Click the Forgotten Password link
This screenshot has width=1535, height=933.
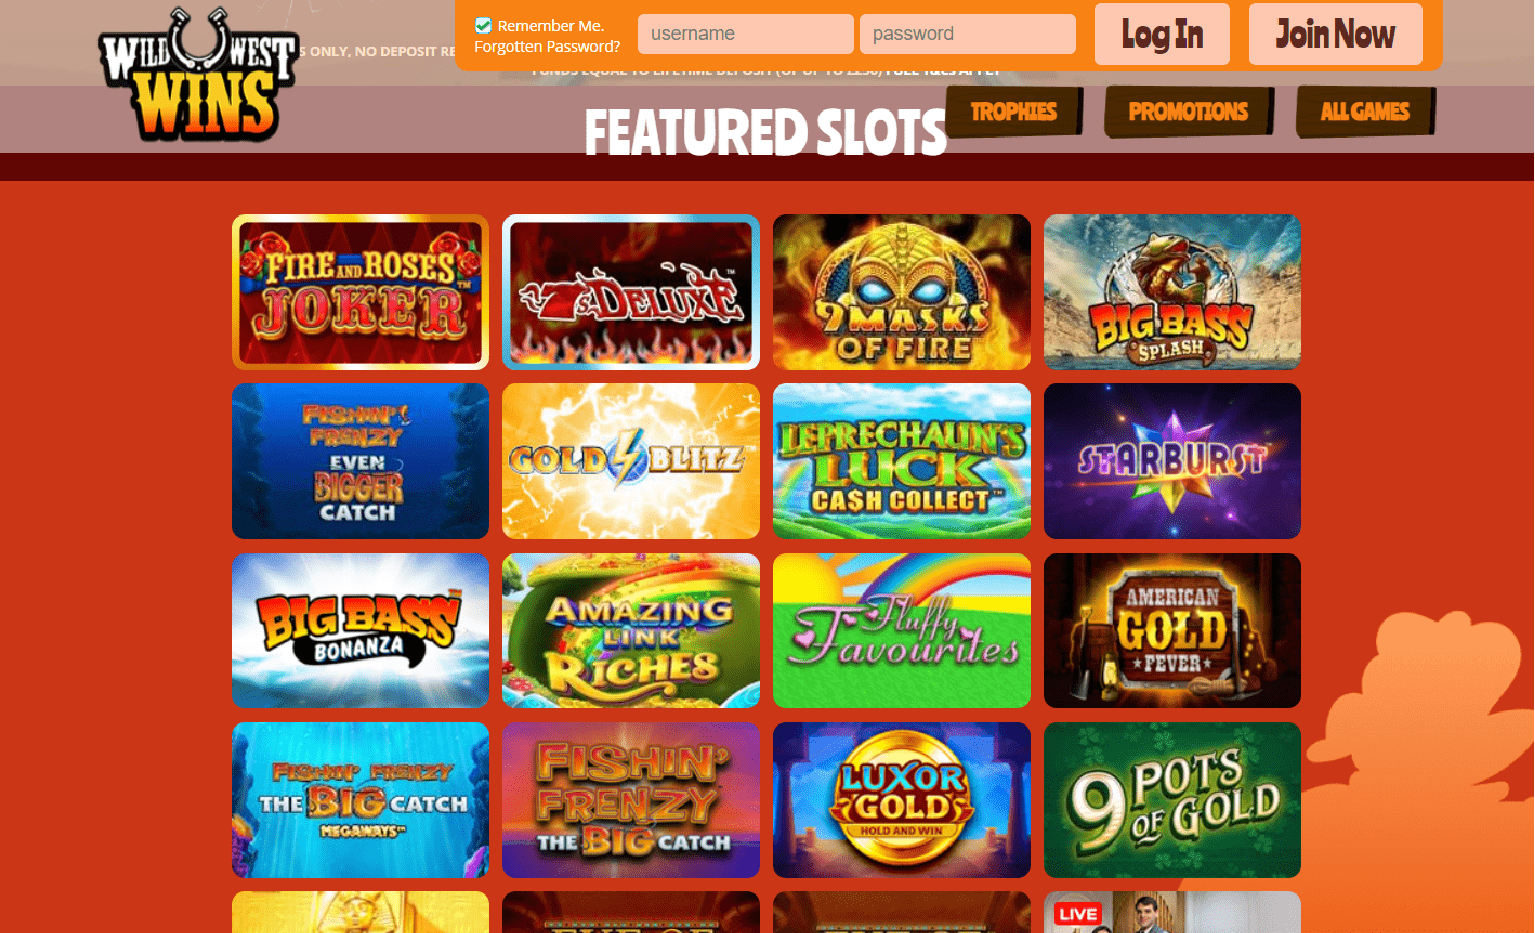click(x=547, y=47)
